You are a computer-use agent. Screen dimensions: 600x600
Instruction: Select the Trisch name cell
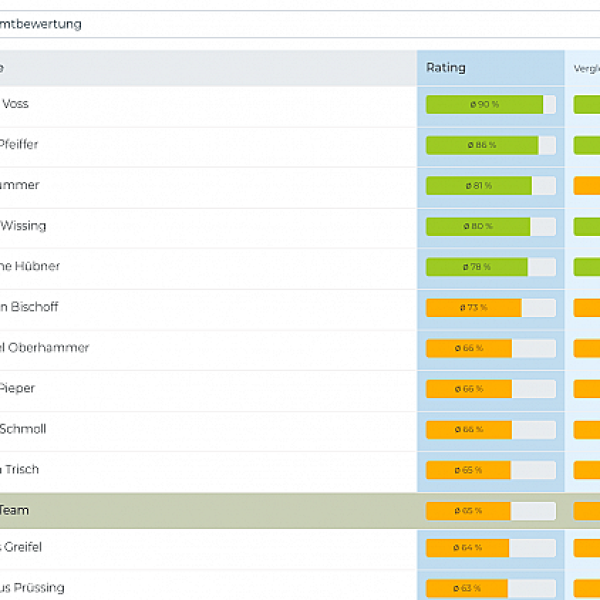[x=208, y=472]
